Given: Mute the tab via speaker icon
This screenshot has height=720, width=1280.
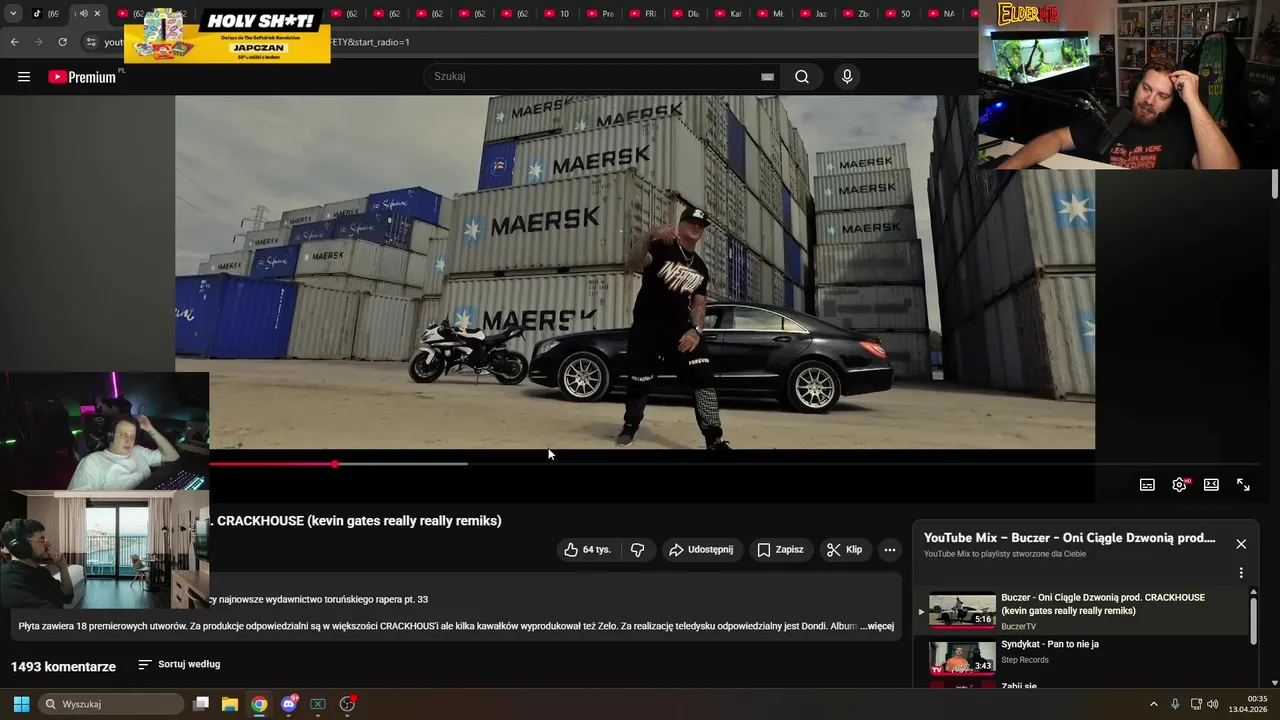Looking at the screenshot, I should pos(83,14).
